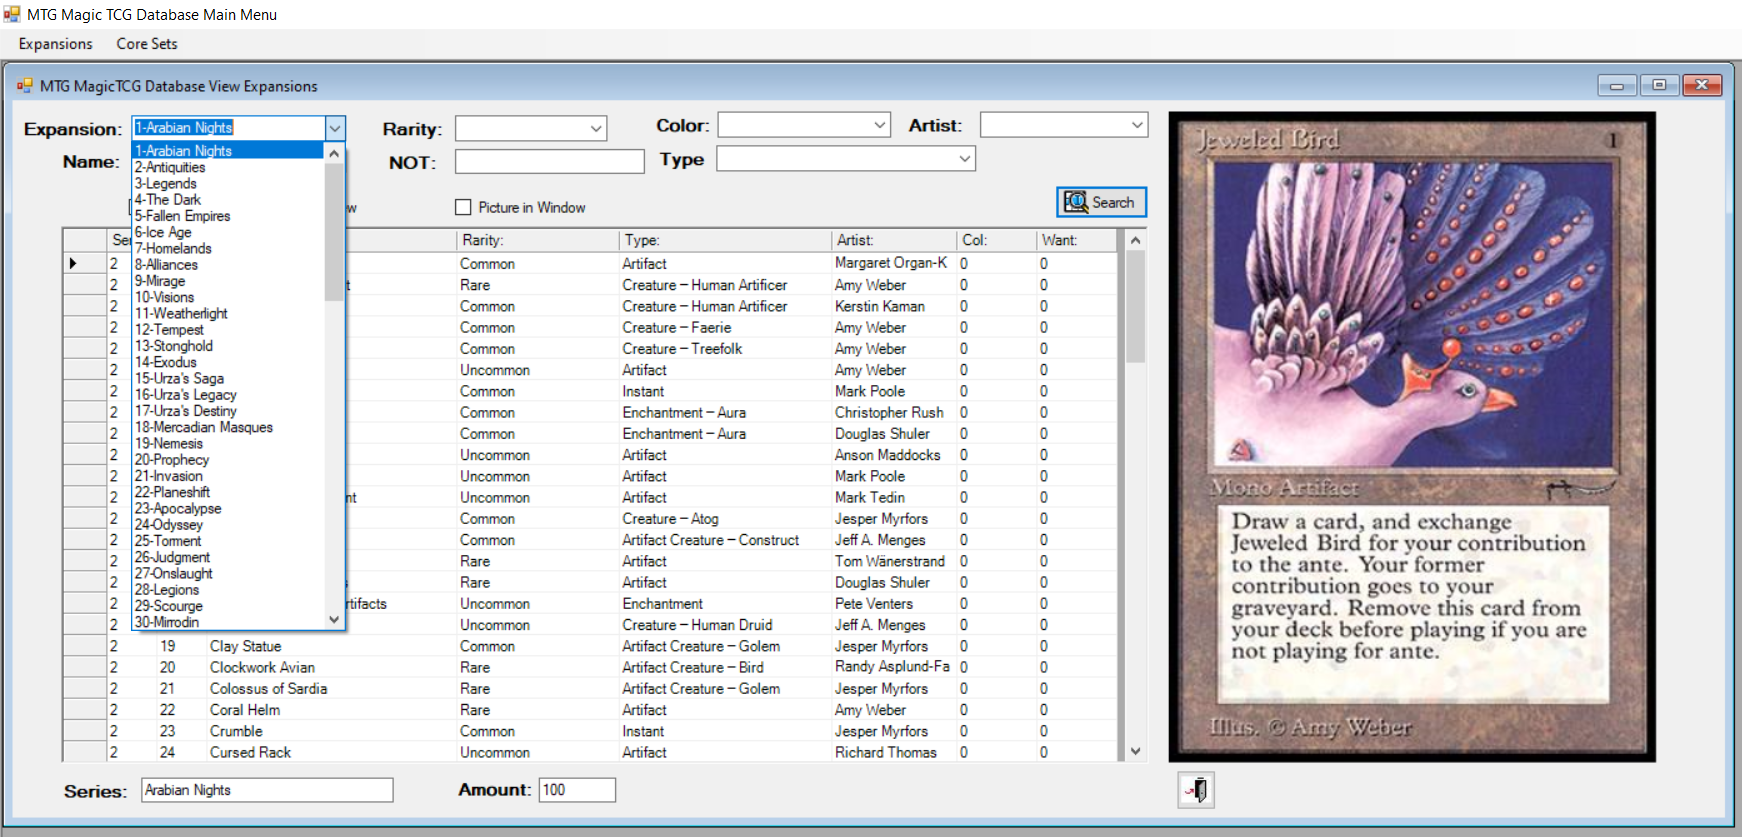The width and height of the screenshot is (1742, 837).
Task: Pick 30-Mirrodin expansion
Action: click(229, 622)
